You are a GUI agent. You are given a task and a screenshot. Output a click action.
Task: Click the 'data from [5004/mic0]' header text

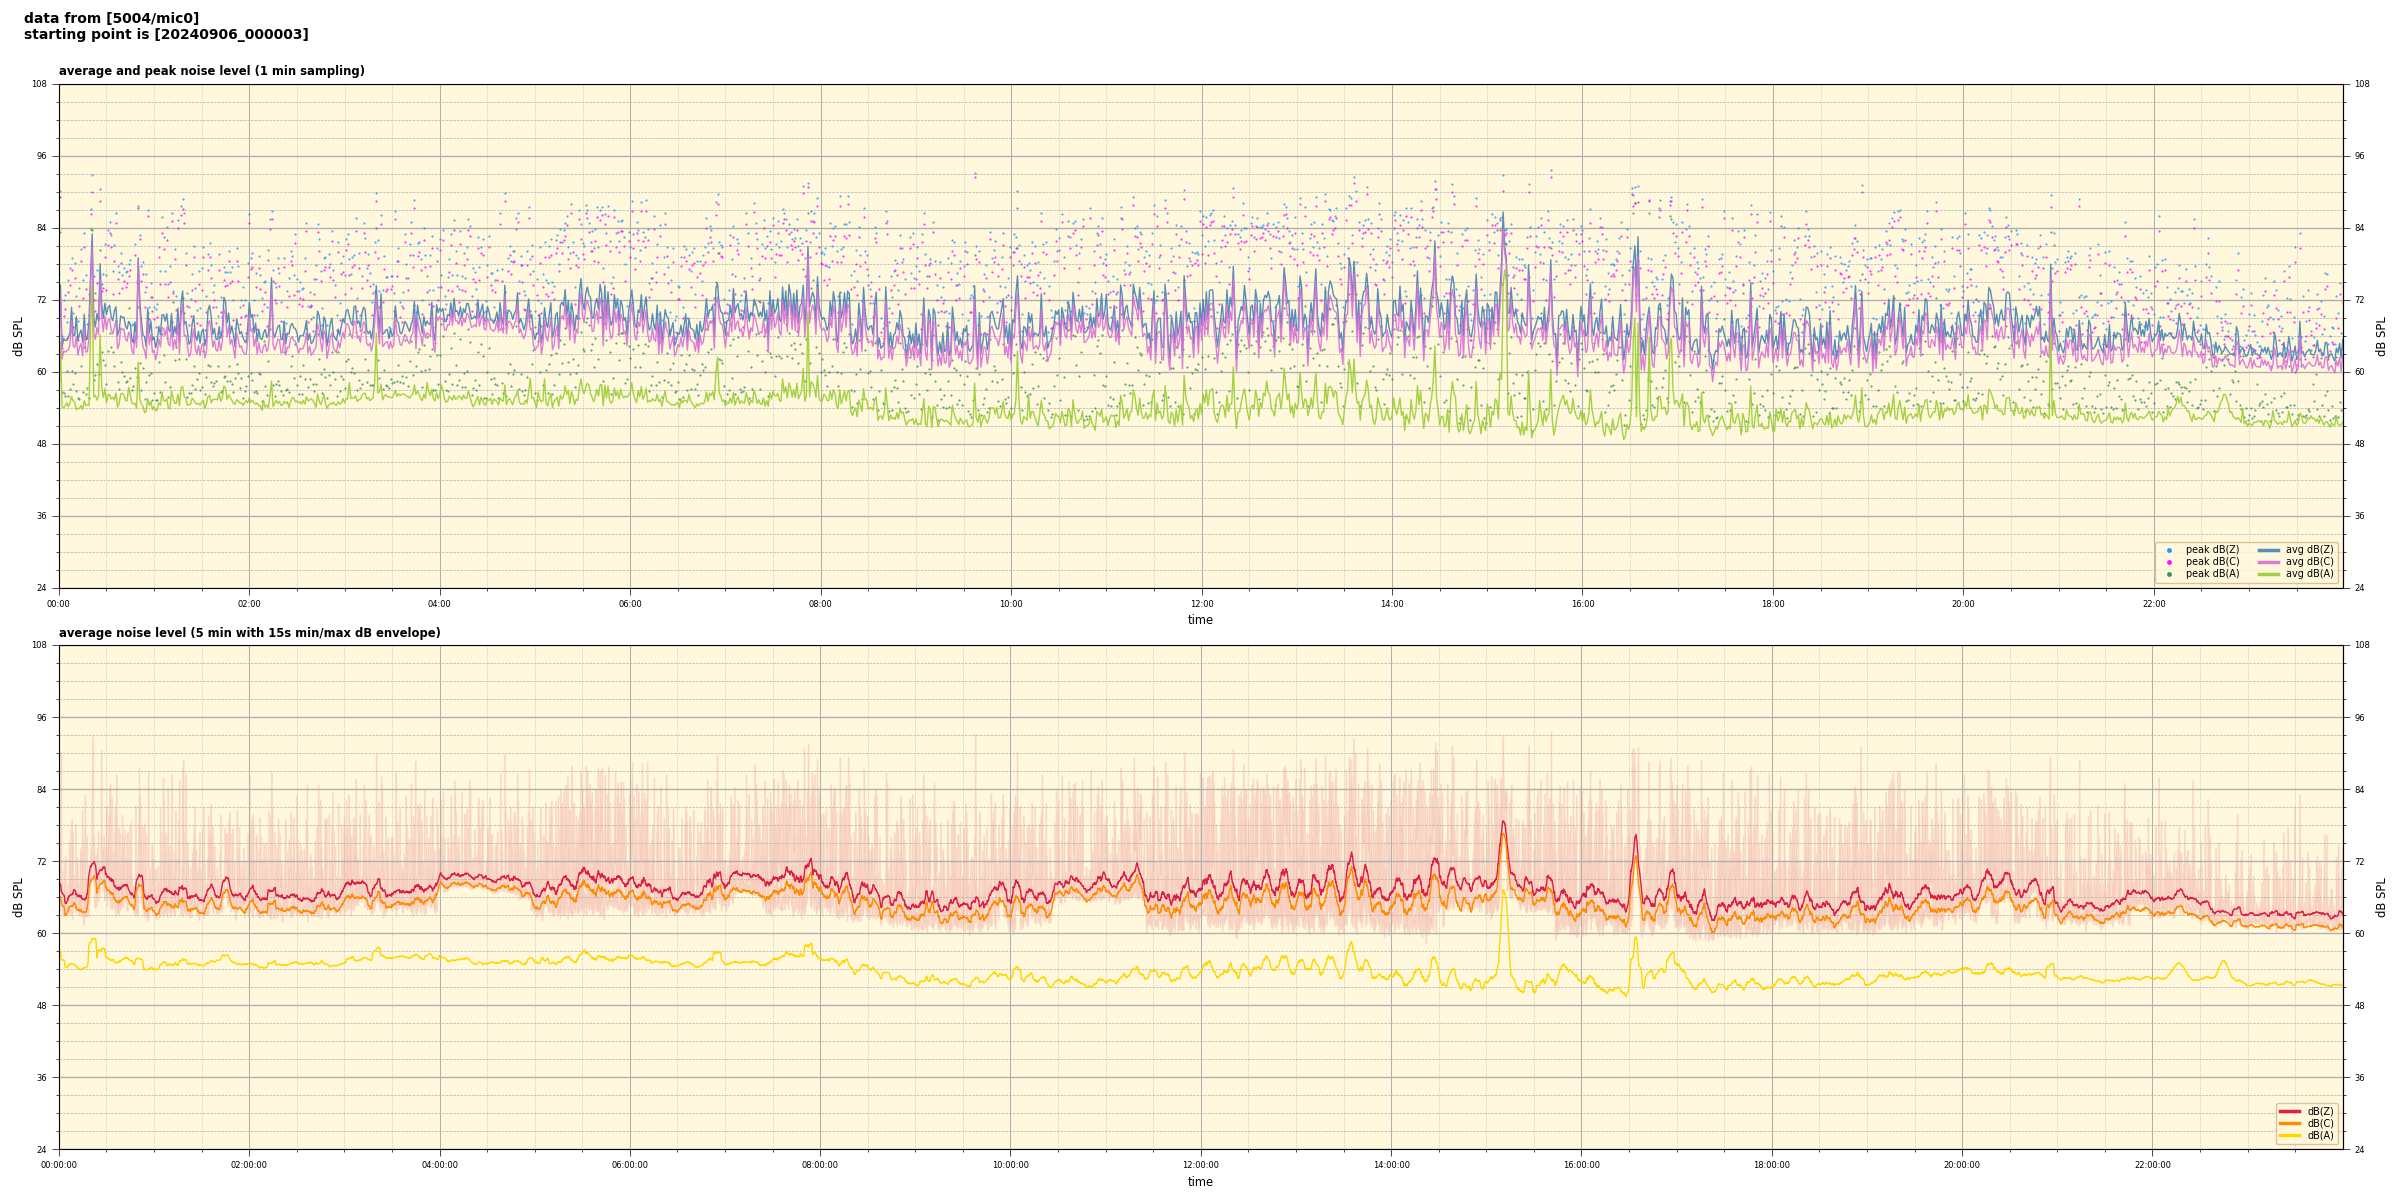point(111,18)
